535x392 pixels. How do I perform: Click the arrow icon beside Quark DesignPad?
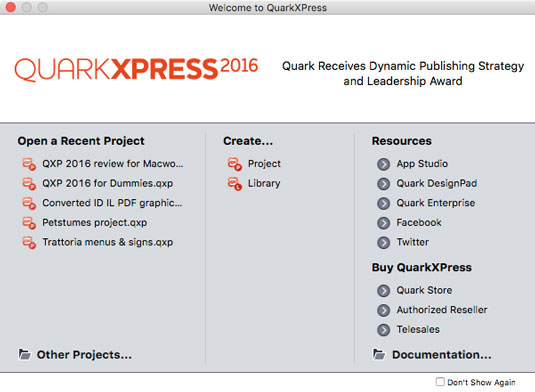(x=384, y=184)
